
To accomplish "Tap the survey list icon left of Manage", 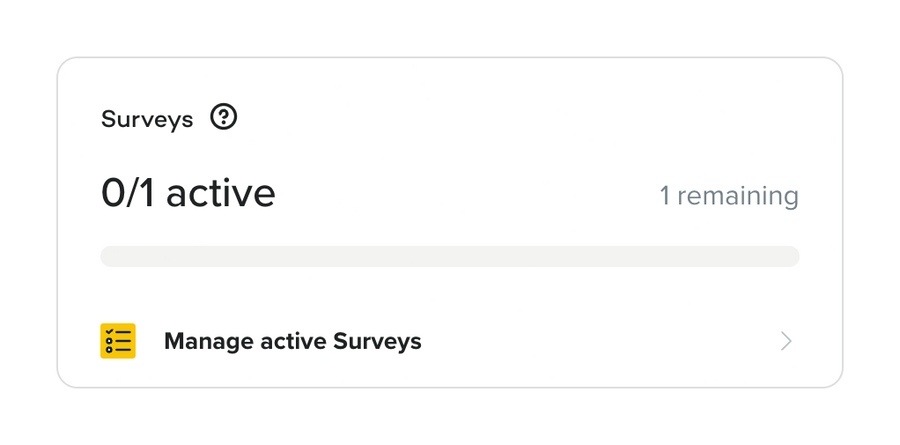I will (x=118, y=341).
